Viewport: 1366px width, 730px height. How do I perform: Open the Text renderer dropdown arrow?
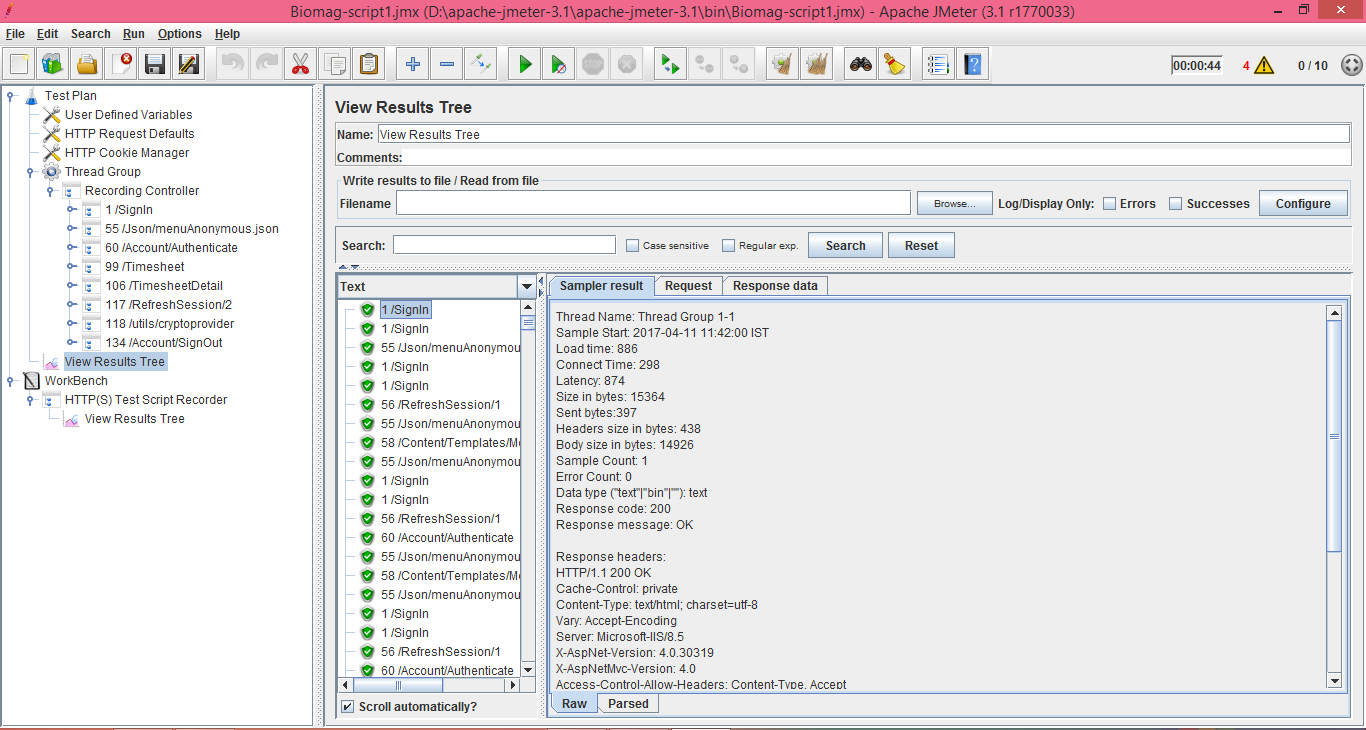click(527, 286)
